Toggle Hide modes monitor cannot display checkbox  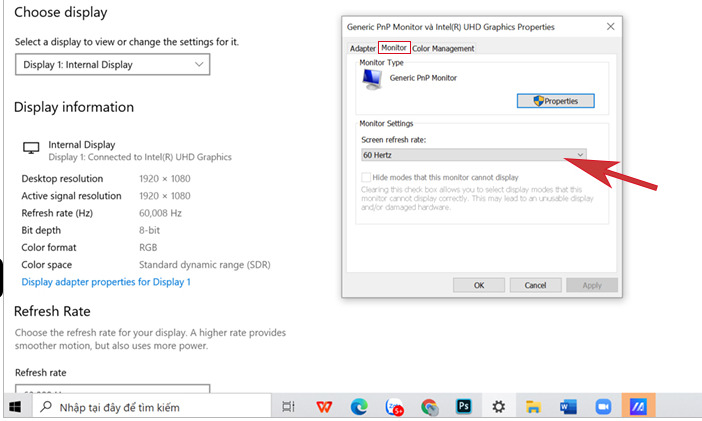(366, 177)
